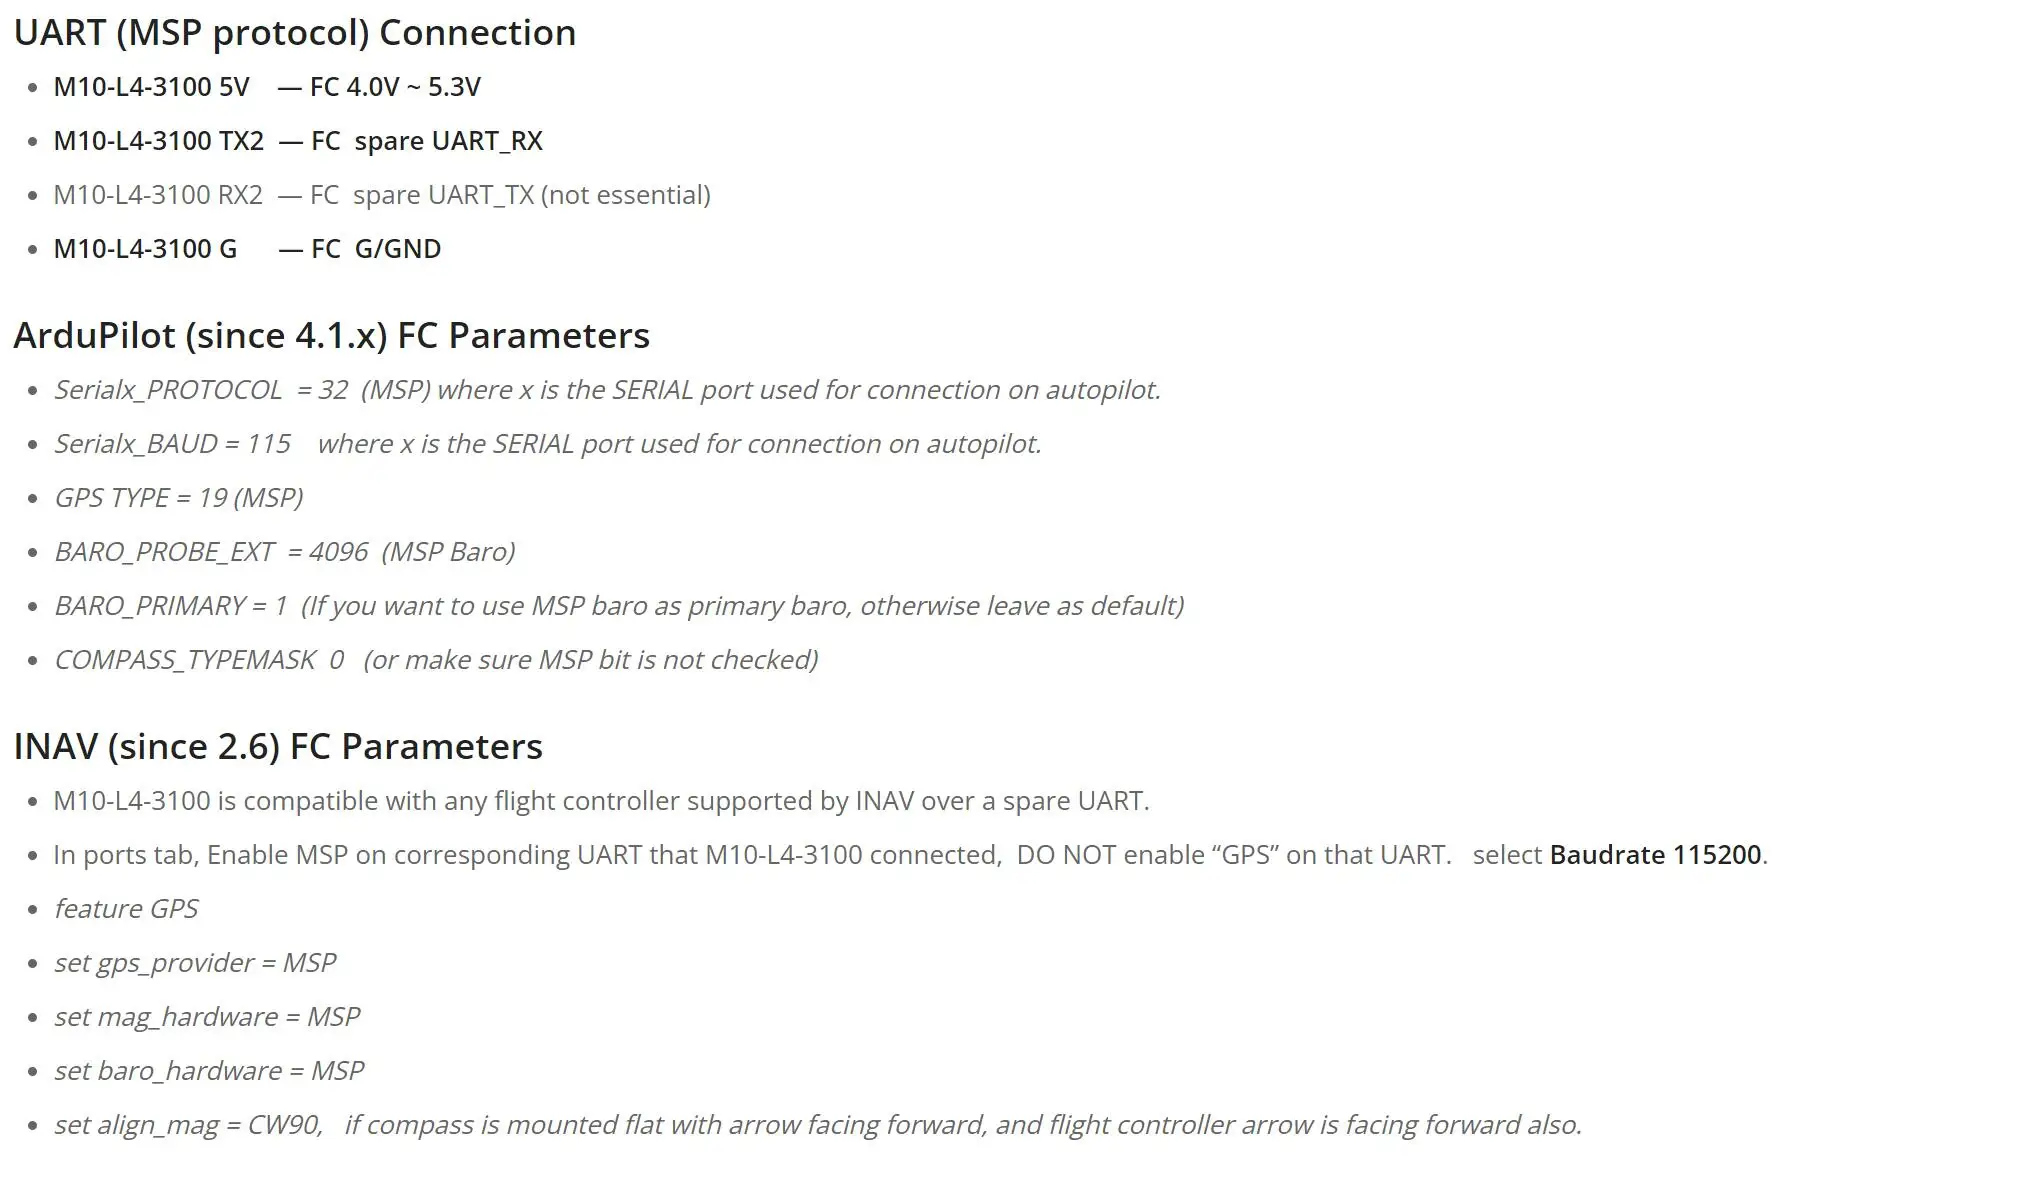
Task: Click the Serialx_PROTOCOL = 32 parameter line
Action: click(606, 390)
